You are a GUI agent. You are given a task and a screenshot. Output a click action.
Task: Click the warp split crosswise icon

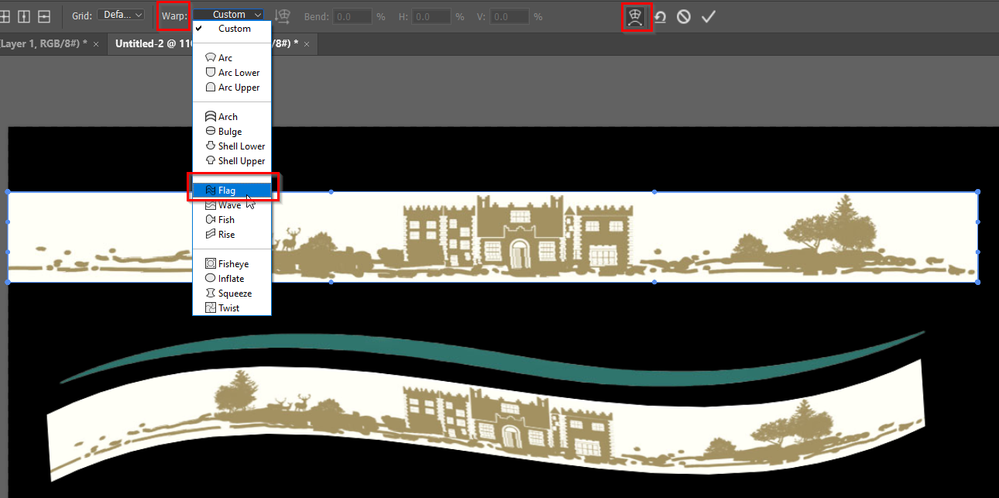pos(3,17)
